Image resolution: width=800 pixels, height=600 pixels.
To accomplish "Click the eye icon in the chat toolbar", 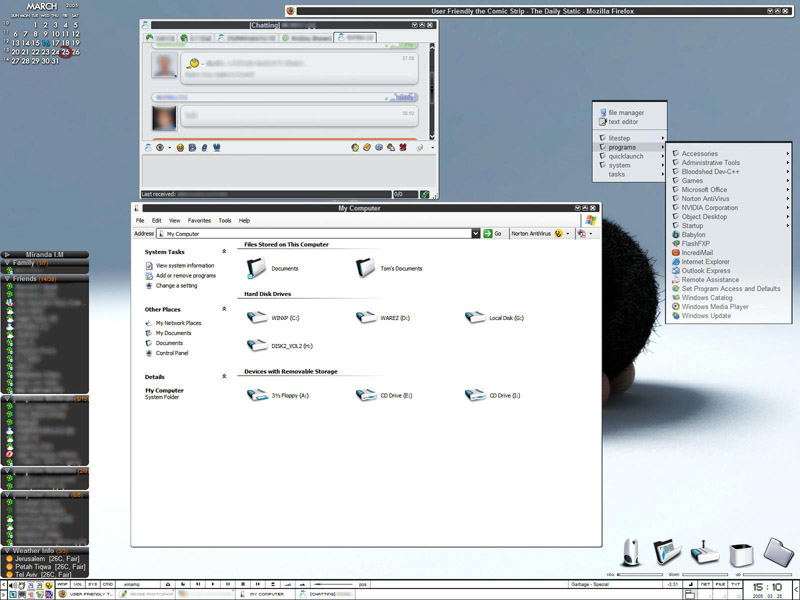I will 160,148.
